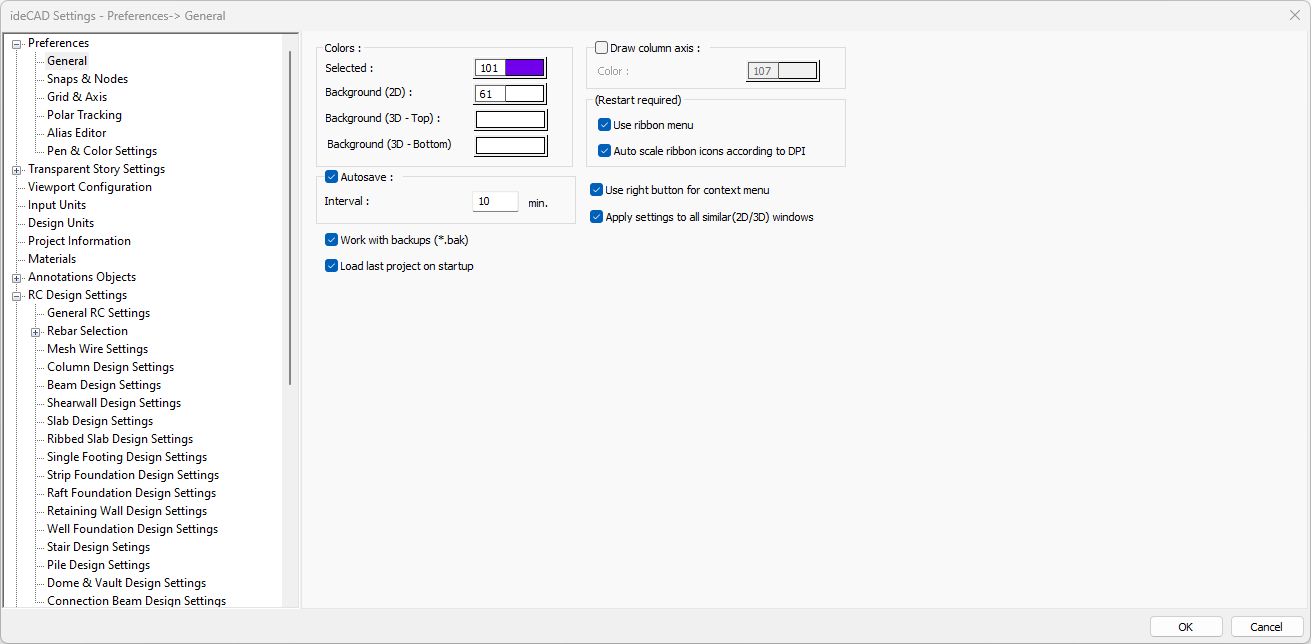This screenshot has width=1311, height=644.
Task: Click the tree panel vertical scrollbar
Action: [290, 218]
